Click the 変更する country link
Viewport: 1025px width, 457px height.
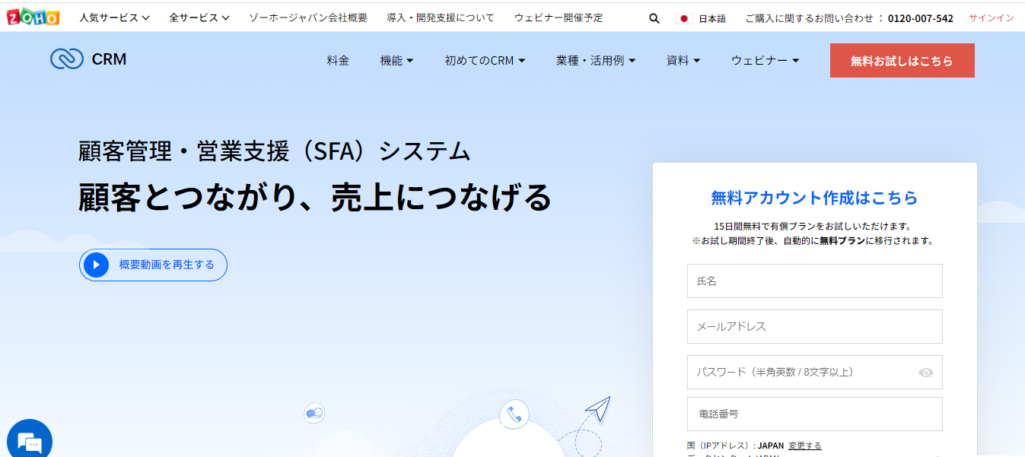[805, 445]
